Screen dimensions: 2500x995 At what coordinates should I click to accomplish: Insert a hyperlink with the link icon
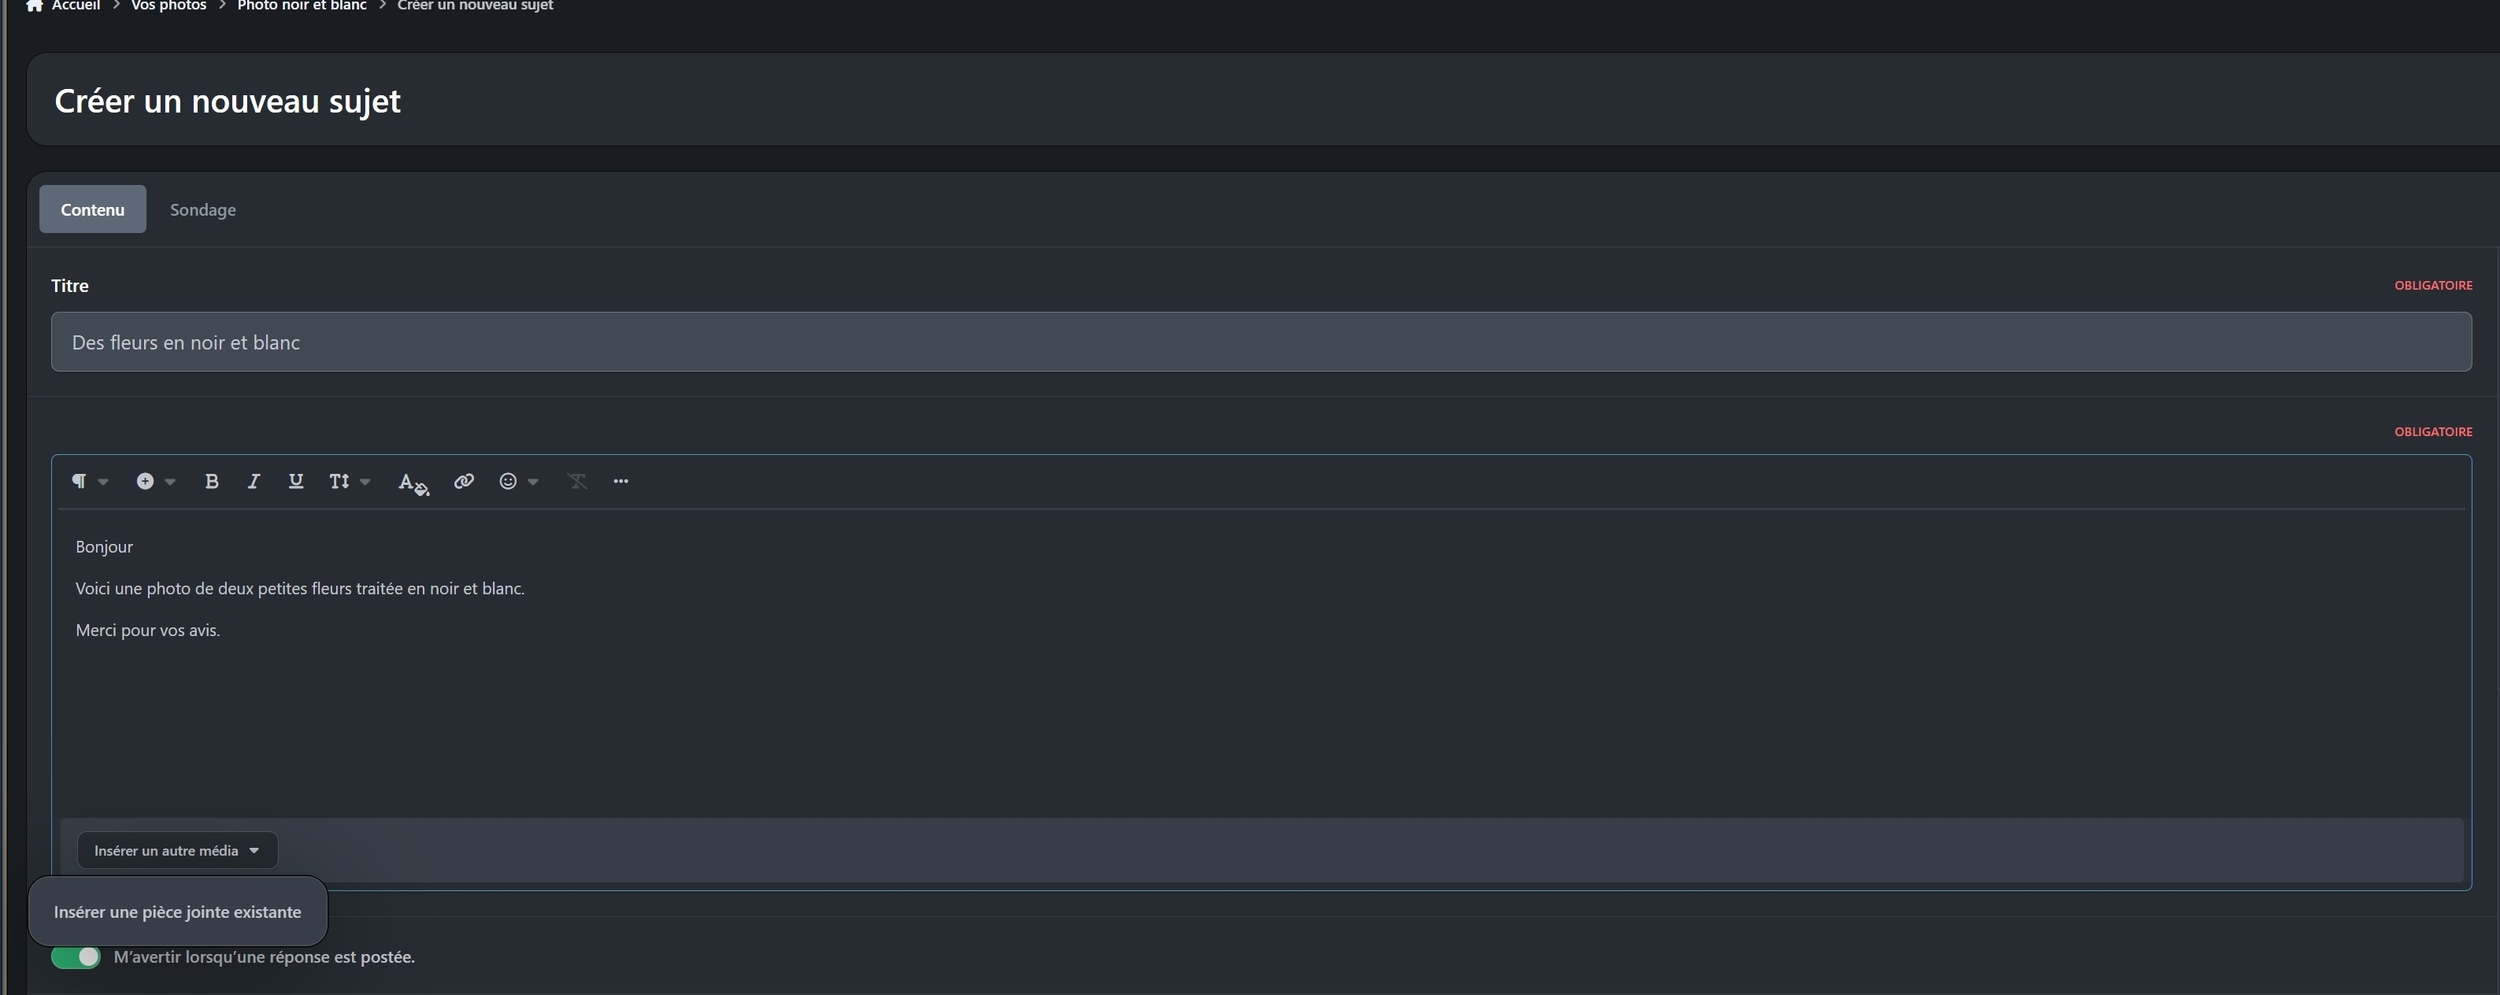click(x=463, y=481)
